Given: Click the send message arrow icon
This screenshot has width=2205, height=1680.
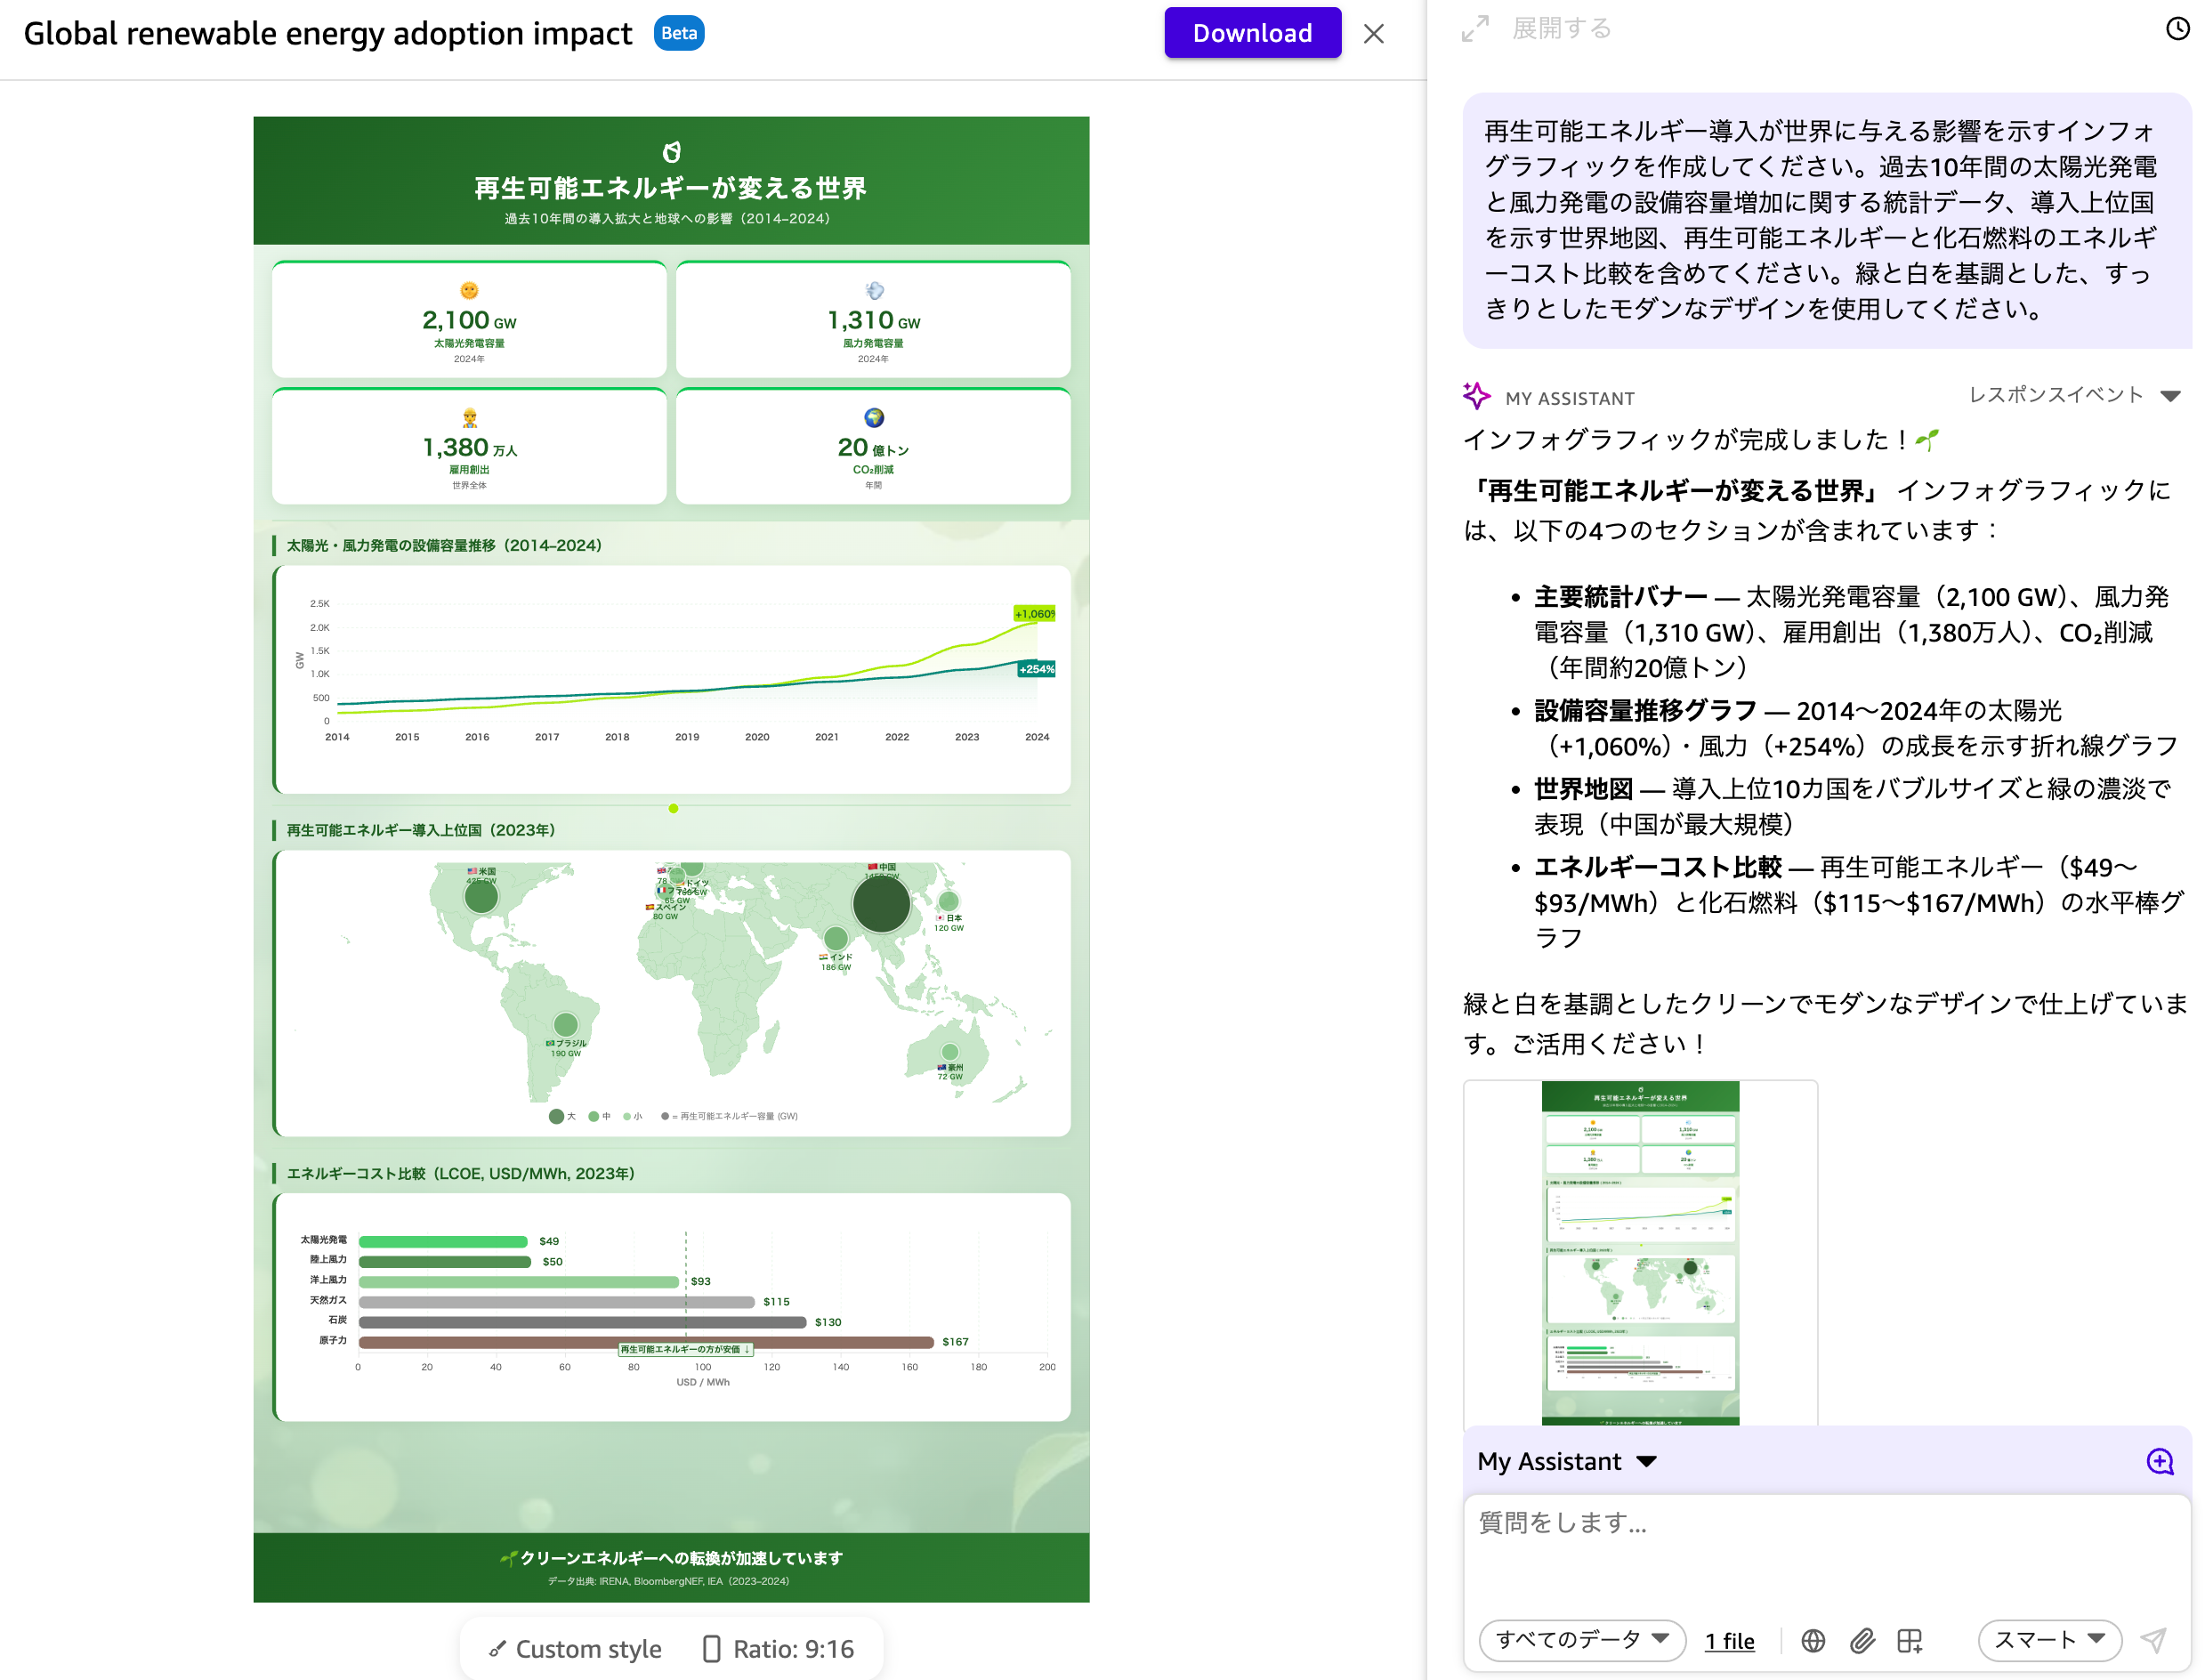Looking at the screenshot, I should point(2152,1640).
